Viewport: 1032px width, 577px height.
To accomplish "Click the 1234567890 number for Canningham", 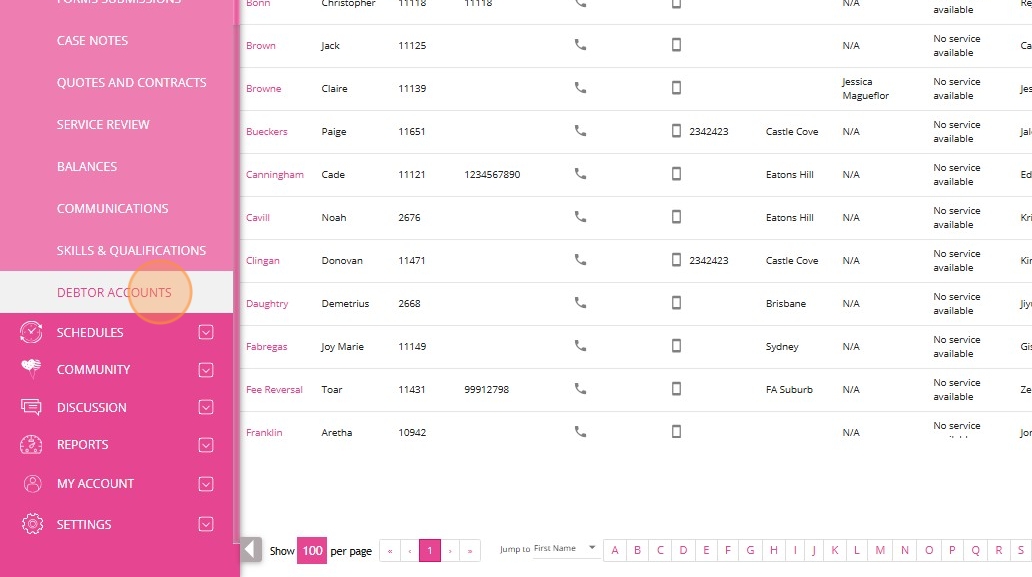I will (x=492, y=174).
